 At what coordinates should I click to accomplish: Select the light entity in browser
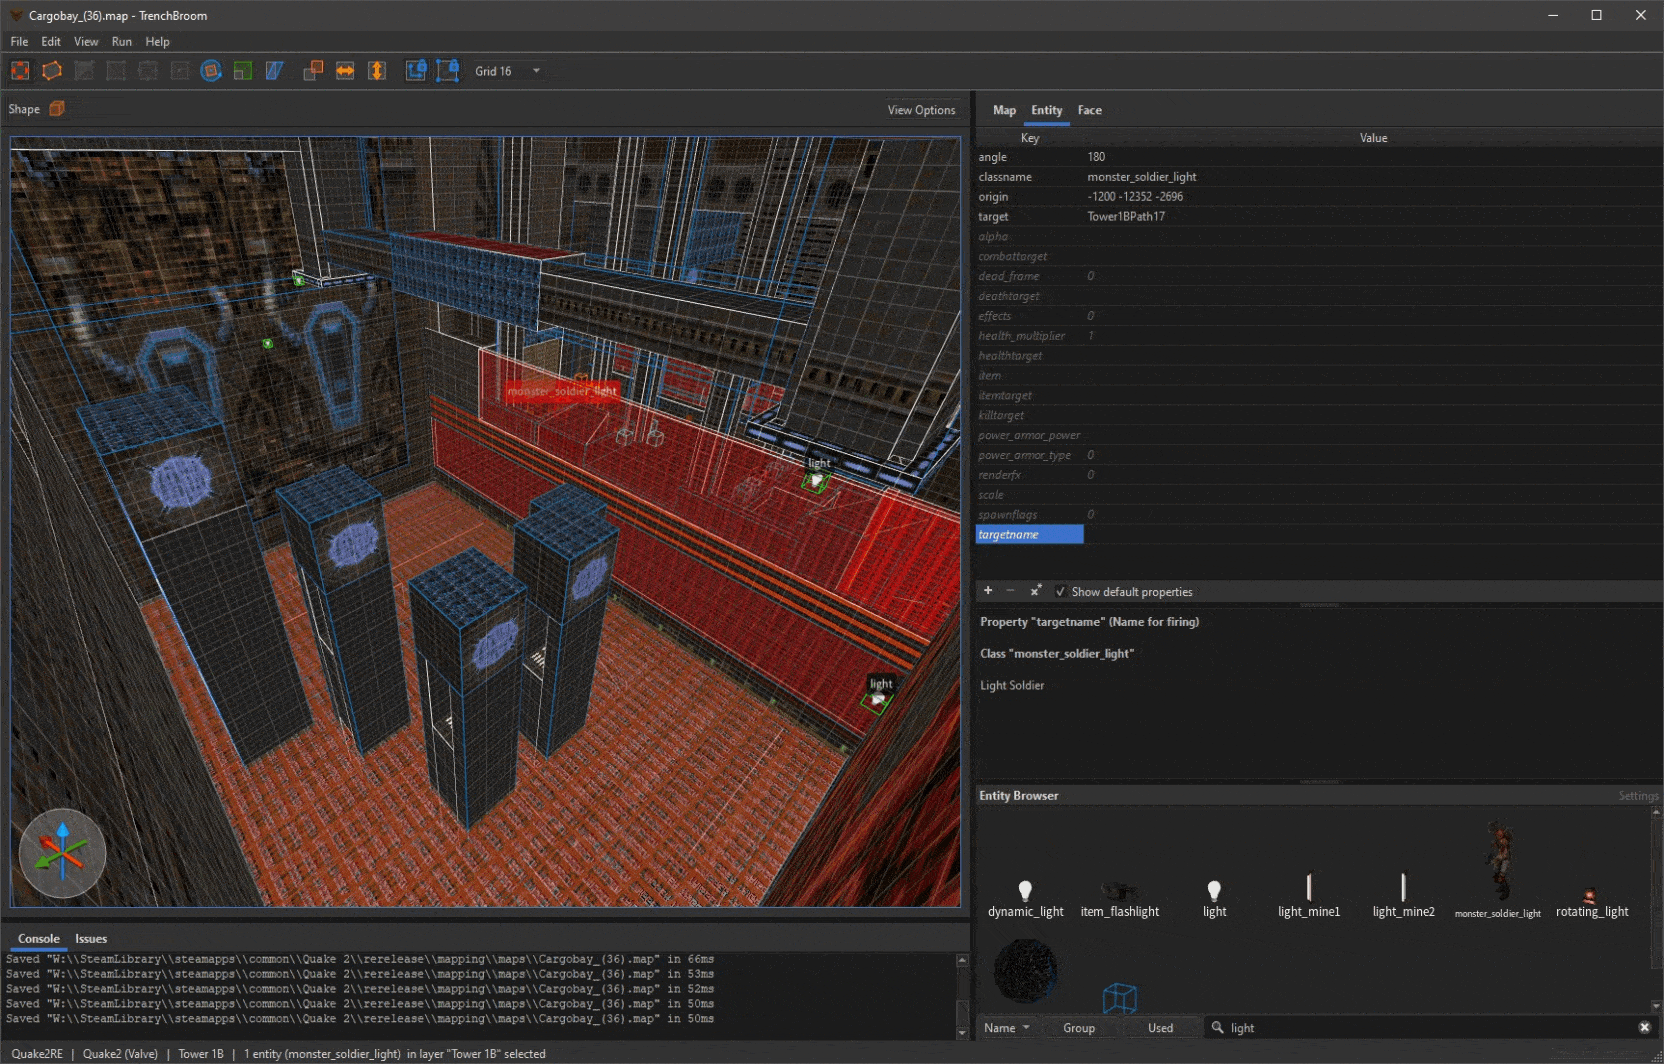pyautogui.click(x=1214, y=898)
